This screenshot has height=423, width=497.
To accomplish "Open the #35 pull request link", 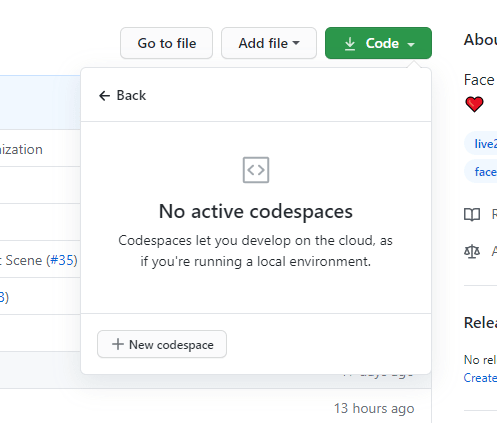I will tap(62, 260).
